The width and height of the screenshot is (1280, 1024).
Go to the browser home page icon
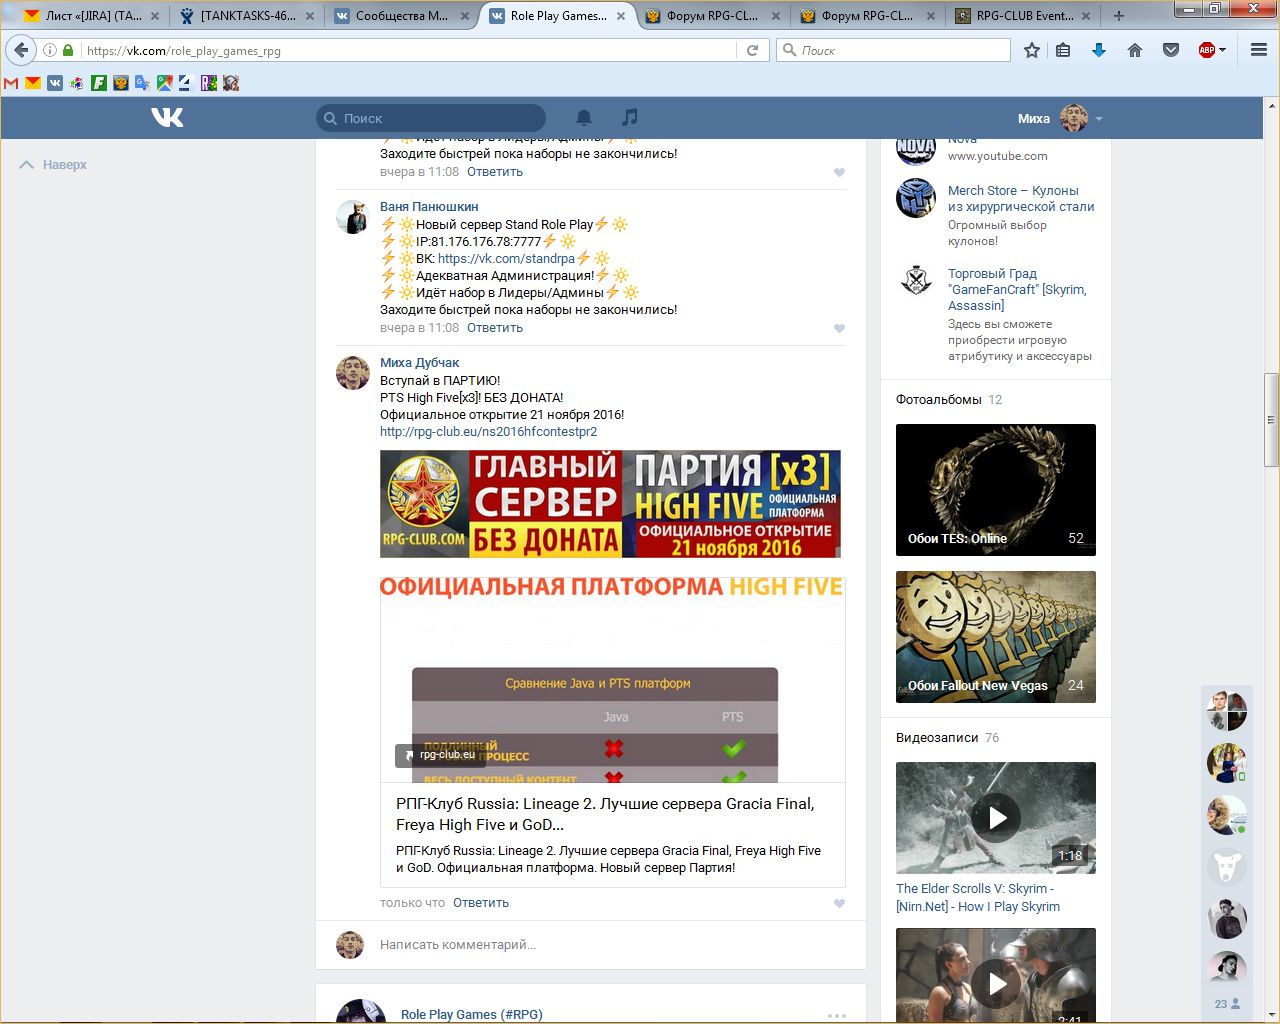tap(1135, 50)
